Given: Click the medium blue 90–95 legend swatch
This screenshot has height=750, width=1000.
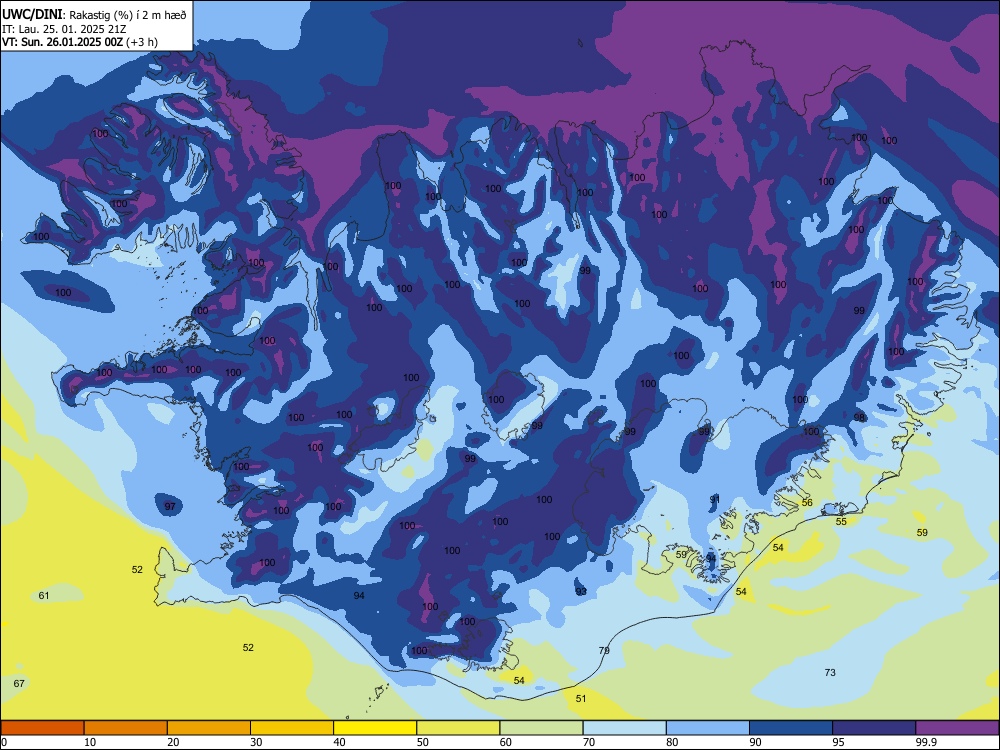Looking at the screenshot, I should point(791,728).
